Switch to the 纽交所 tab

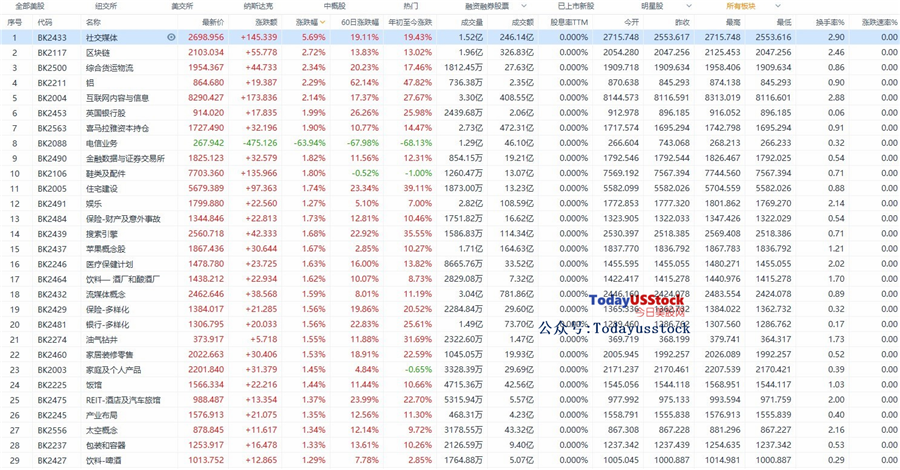click(106, 6)
